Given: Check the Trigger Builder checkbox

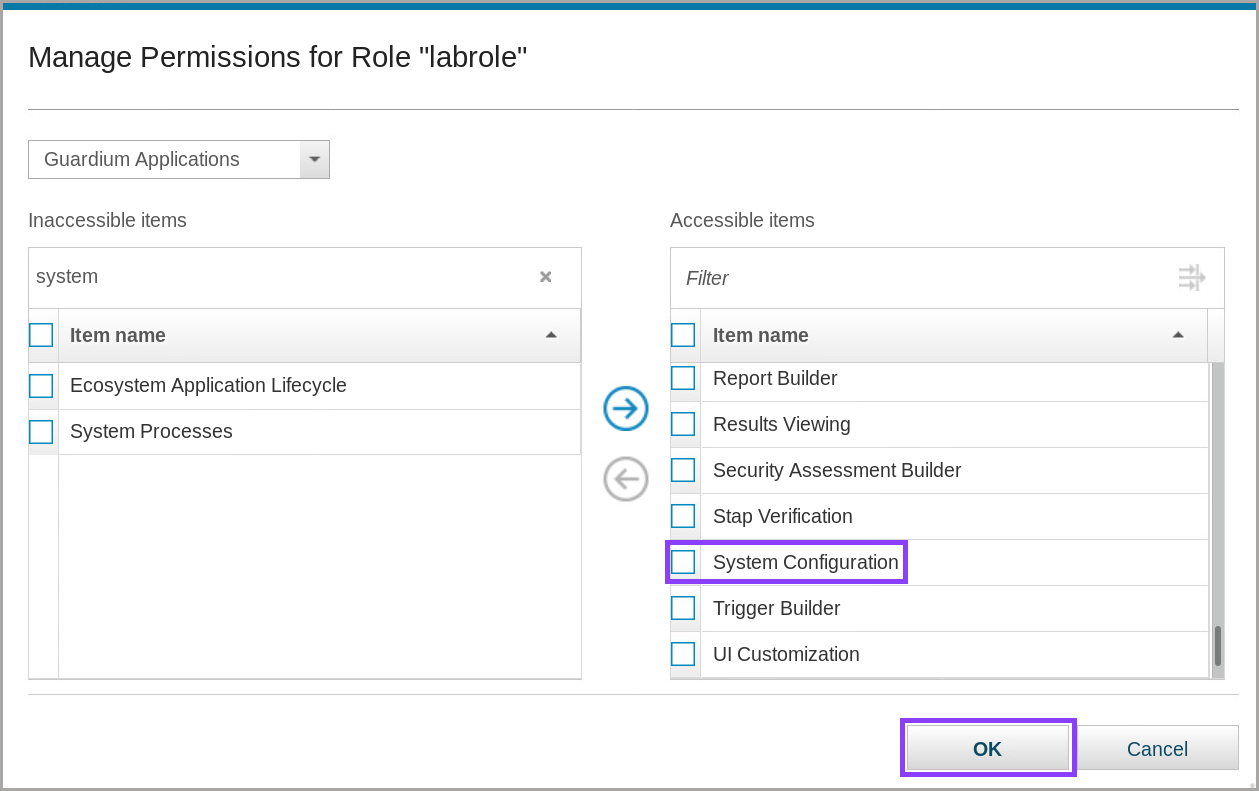Looking at the screenshot, I should (683, 608).
